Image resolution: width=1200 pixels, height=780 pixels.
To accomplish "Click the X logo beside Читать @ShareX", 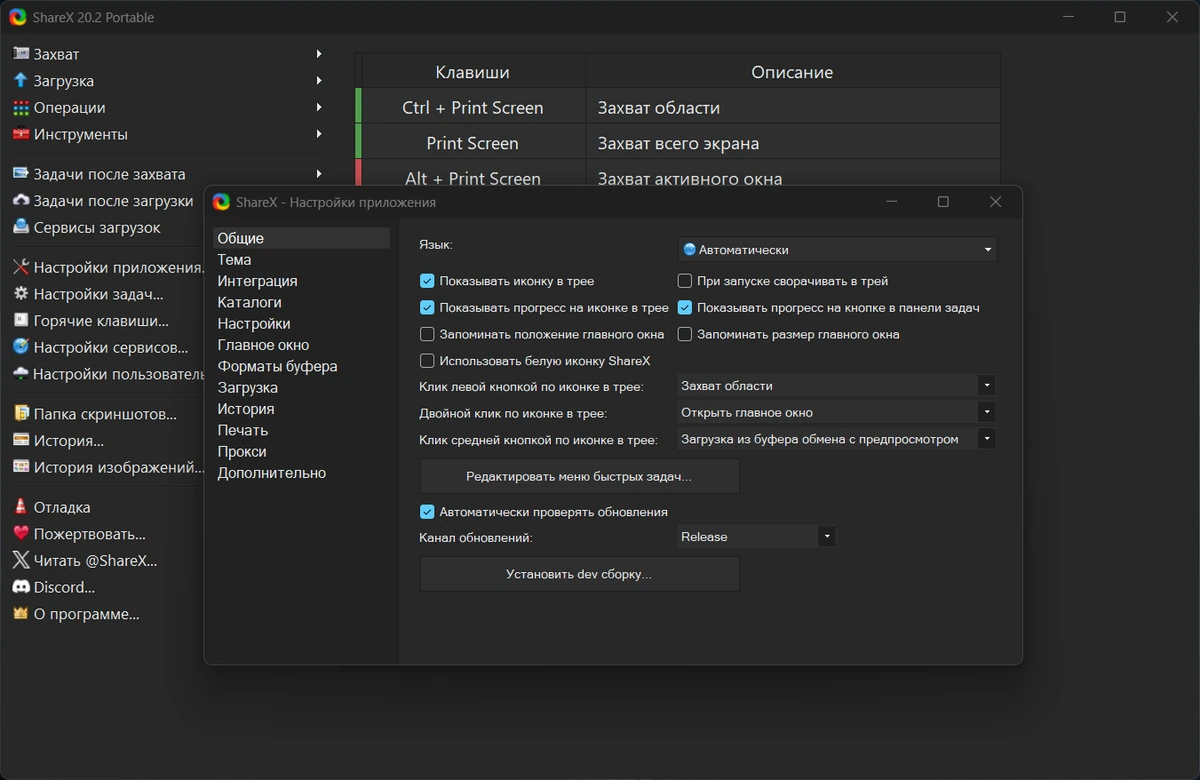I will click(20, 560).
